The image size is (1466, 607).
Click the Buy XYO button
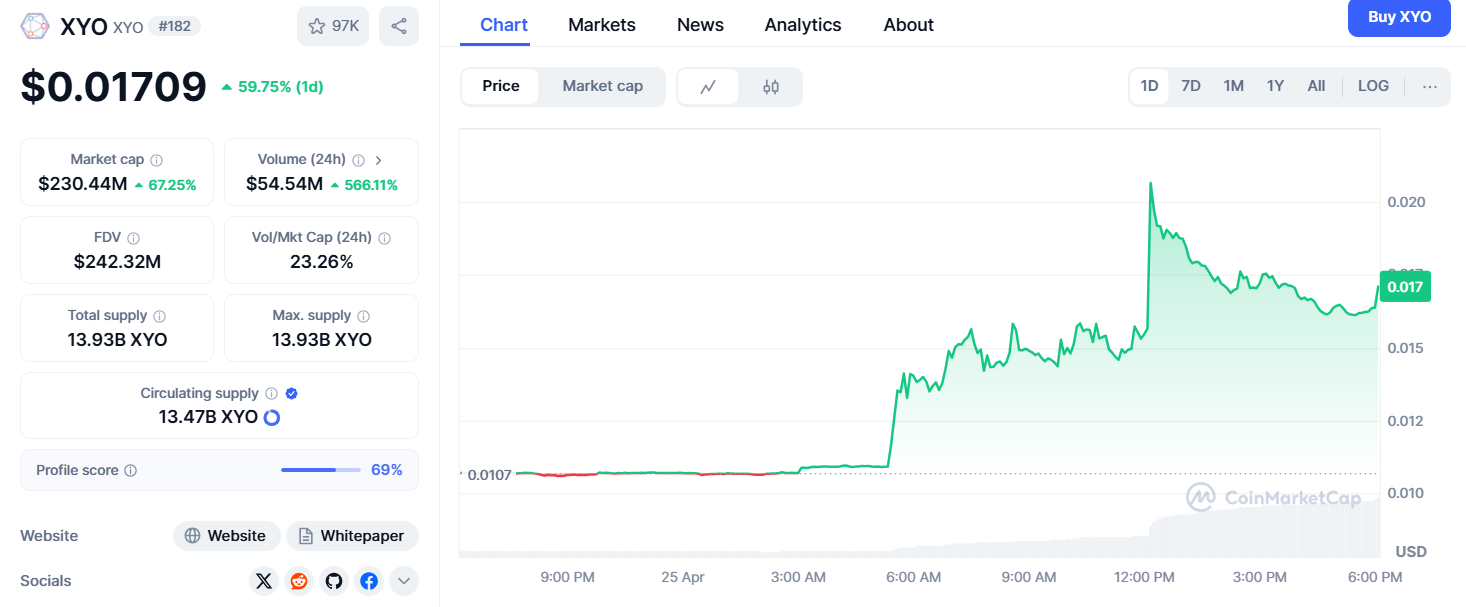coord(1399,17)
